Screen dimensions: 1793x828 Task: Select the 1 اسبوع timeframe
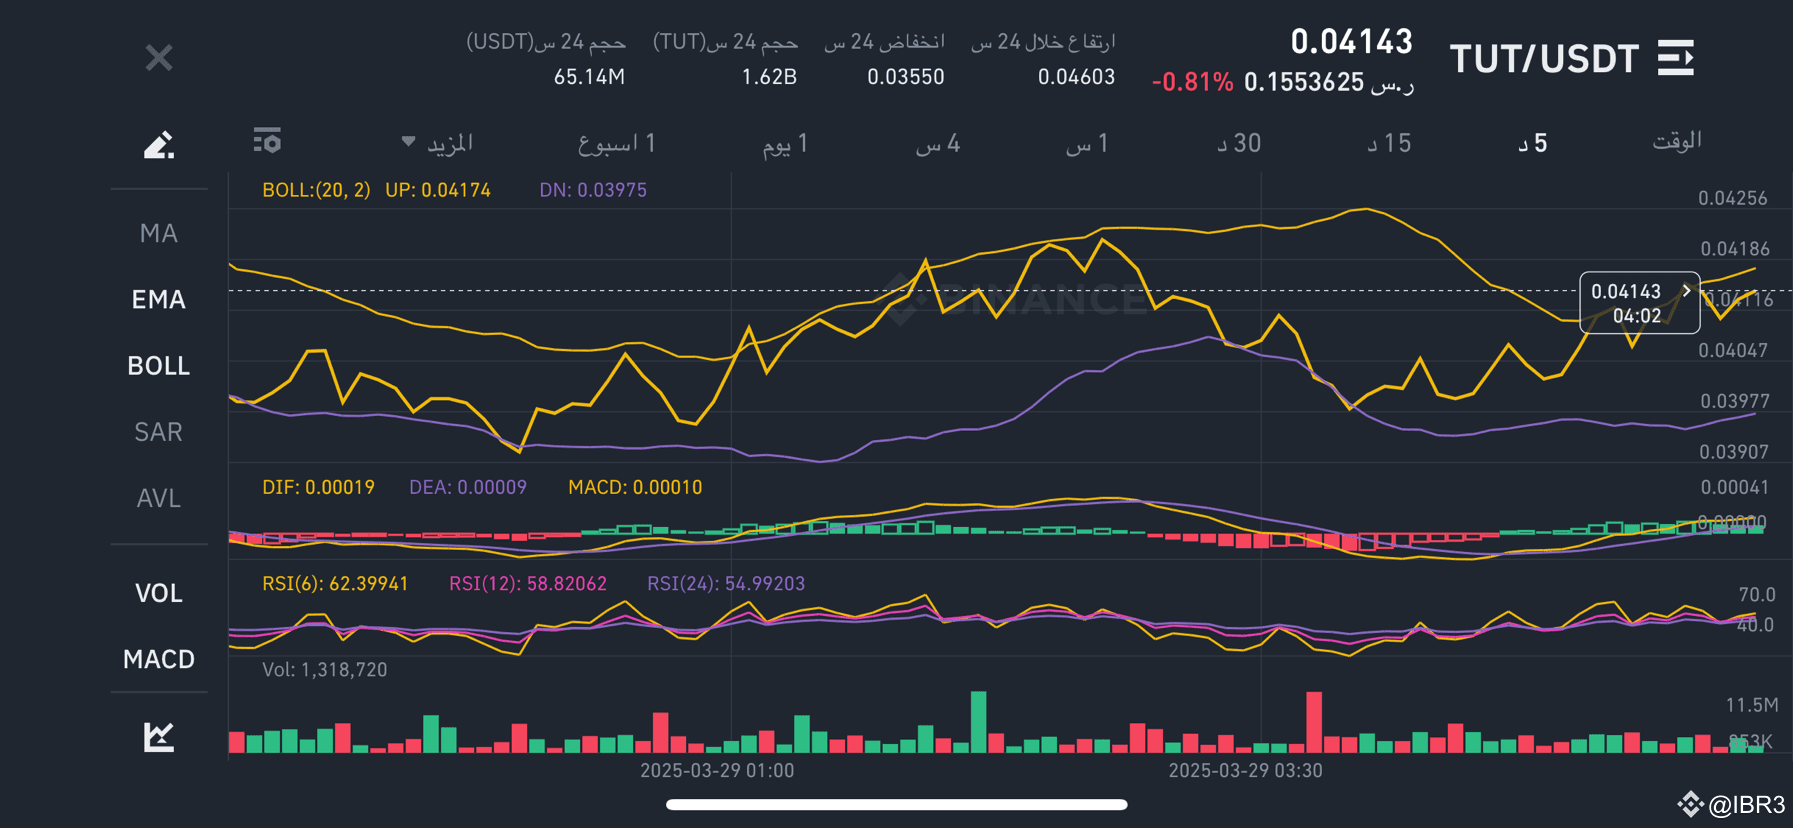617,143
